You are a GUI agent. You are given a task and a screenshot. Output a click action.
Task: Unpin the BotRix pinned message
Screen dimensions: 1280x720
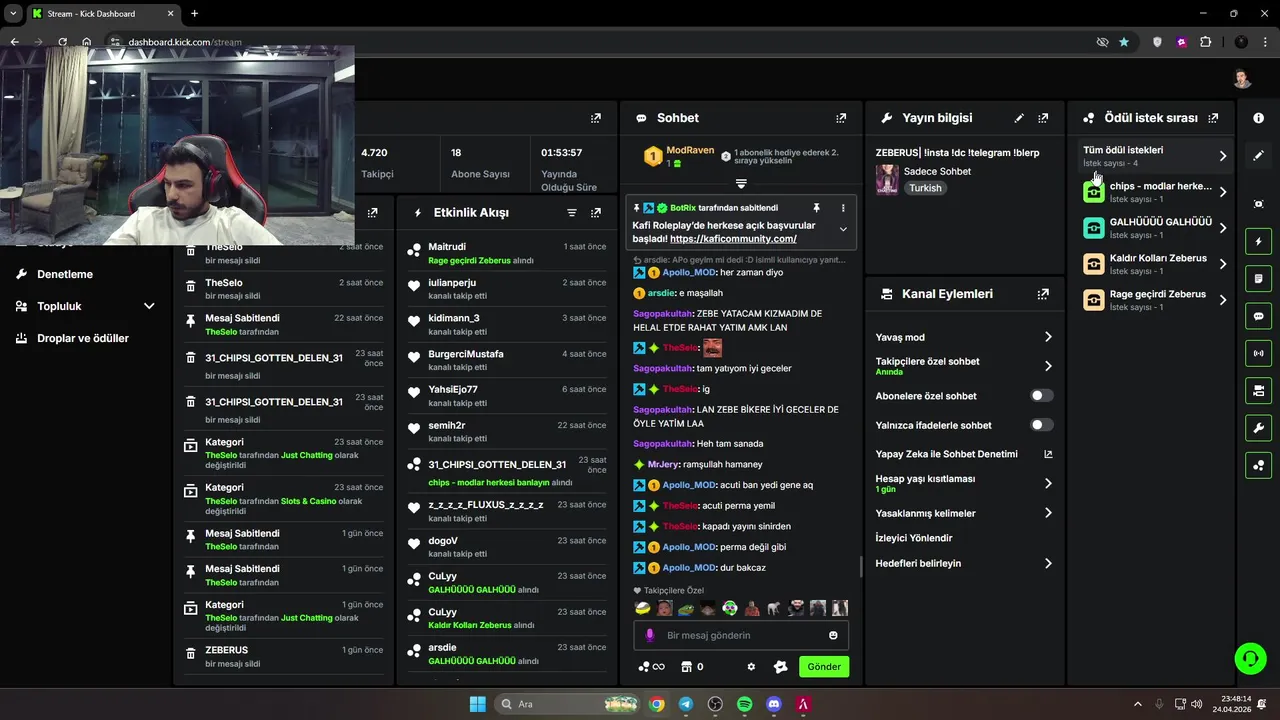click(816, 208)
